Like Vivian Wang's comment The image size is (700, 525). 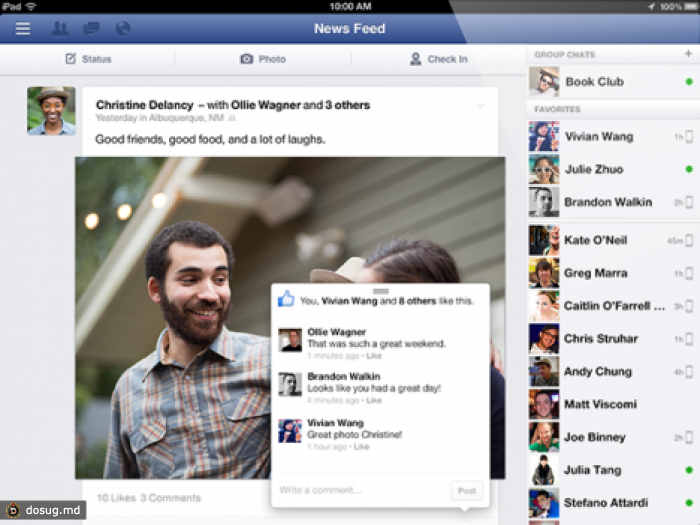[x=362, y=447]
